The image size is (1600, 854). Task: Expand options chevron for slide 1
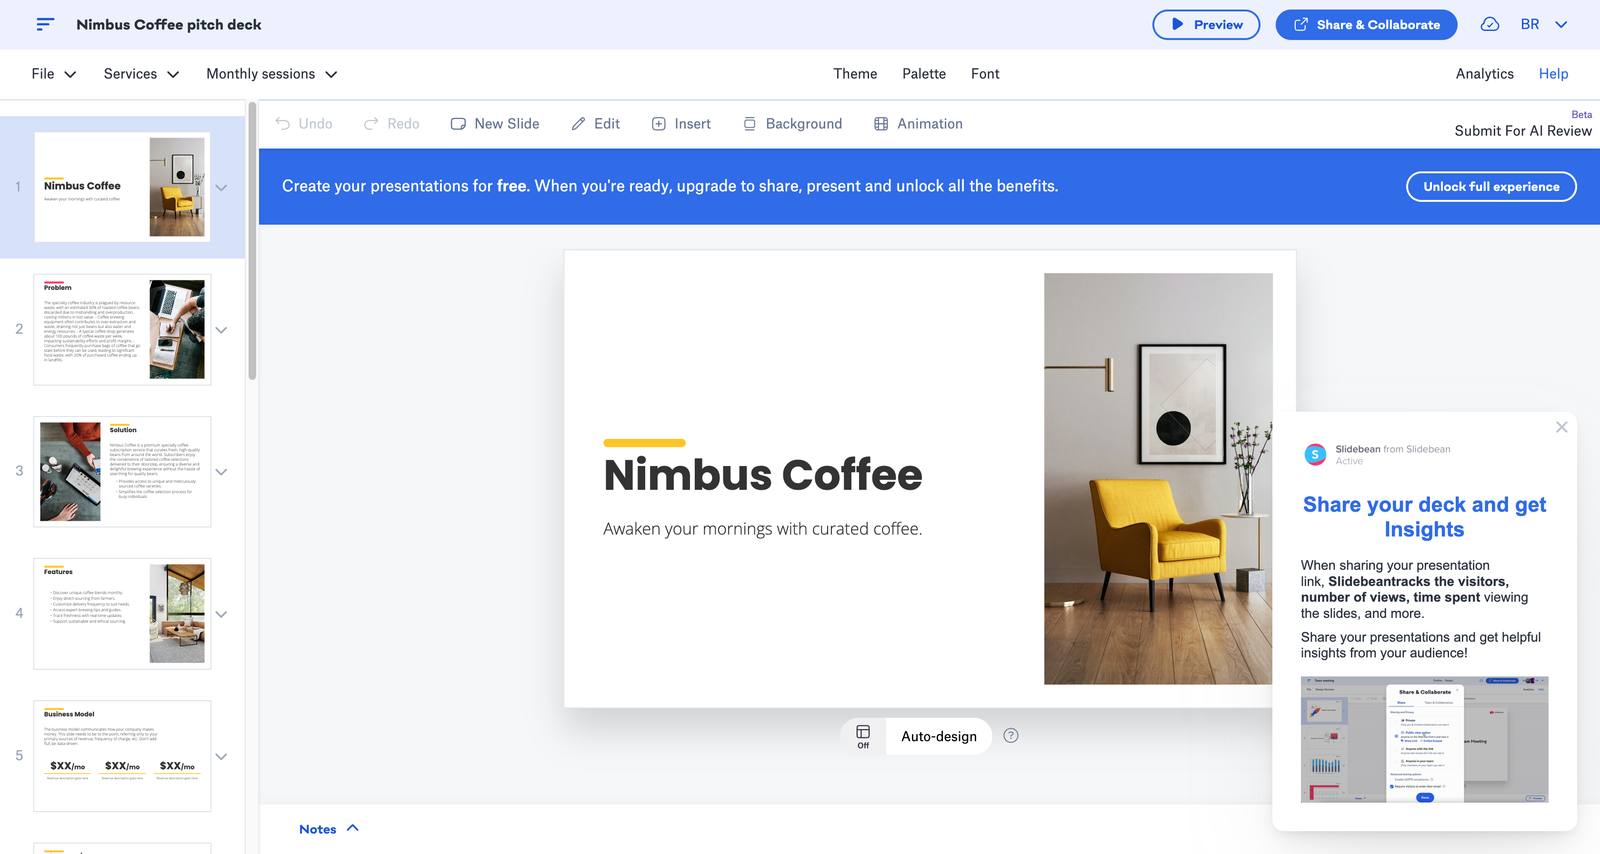(x=222, y=187)
